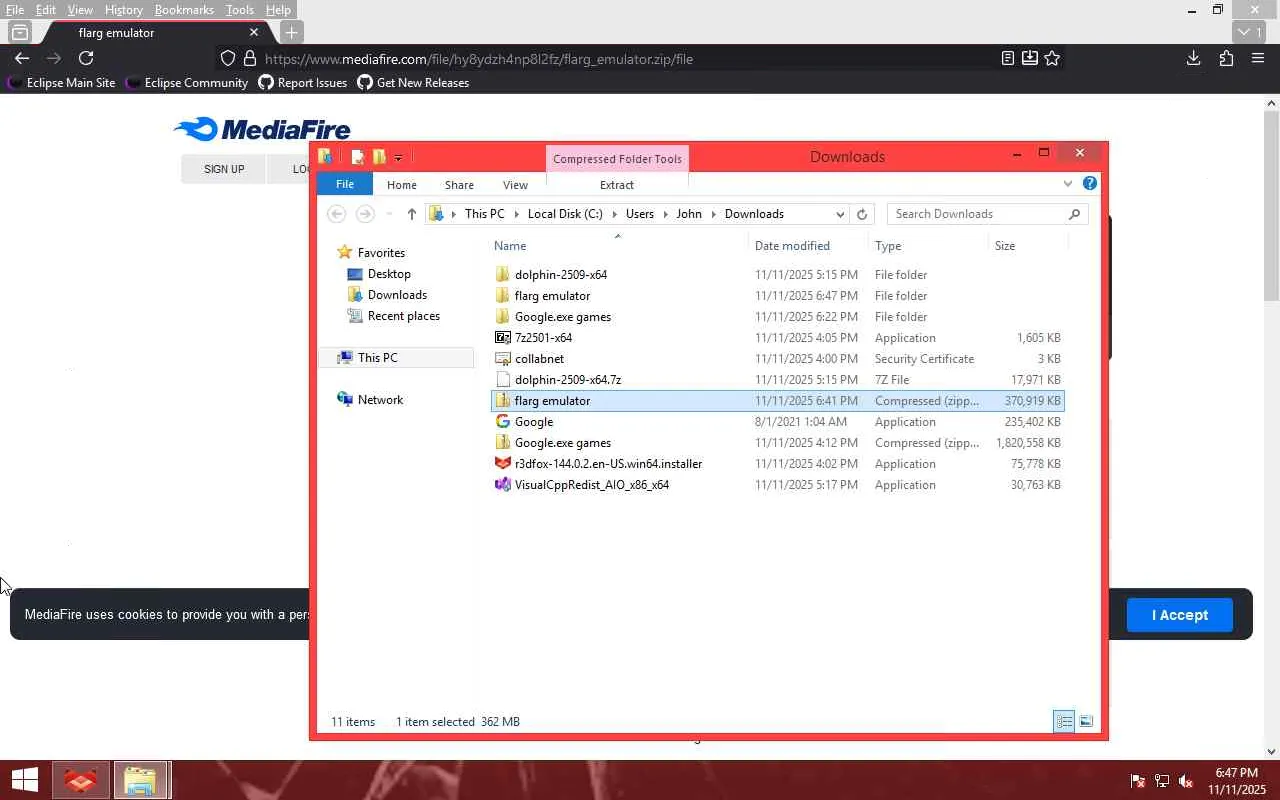Viewport: 1280px width, 800px height.
Task: Open the browser History menu
Action: click(123, 10)
